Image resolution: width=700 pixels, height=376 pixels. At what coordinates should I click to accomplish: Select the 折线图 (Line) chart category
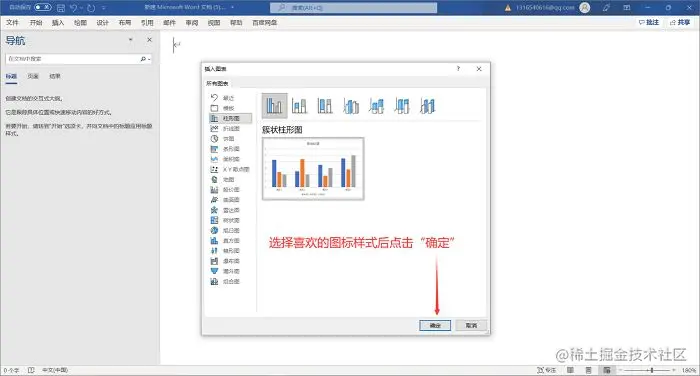pyautogui.click(x=230, y=129)
